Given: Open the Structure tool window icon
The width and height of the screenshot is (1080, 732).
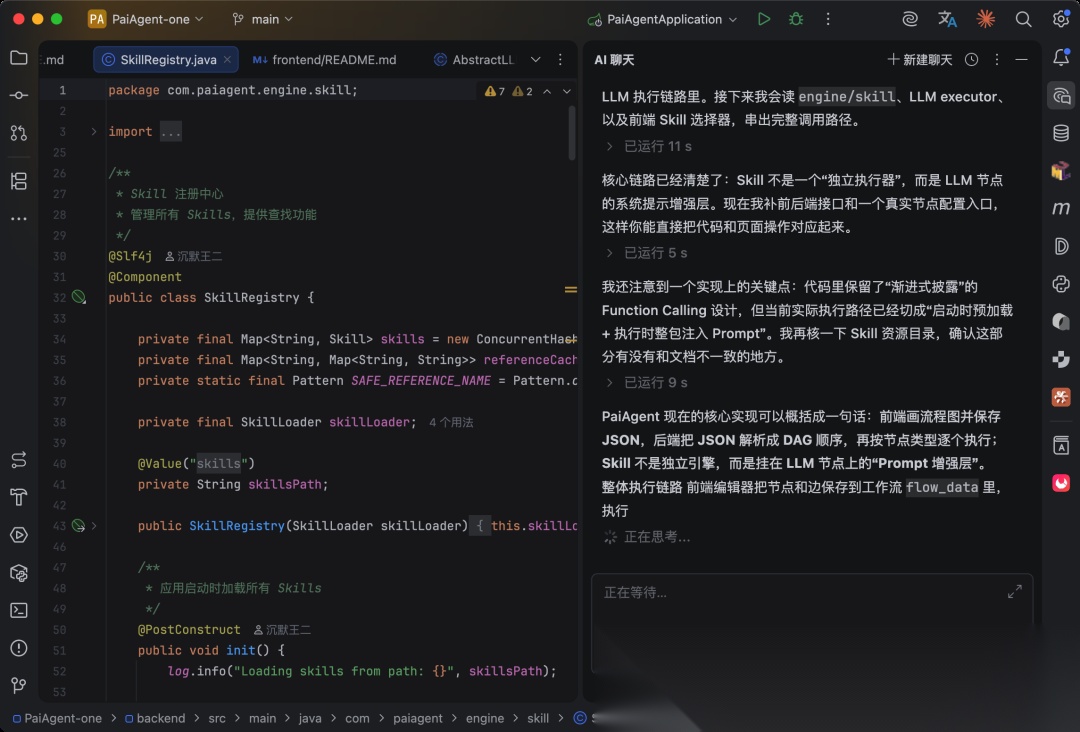Looking at the screenshot, I should click(x=19, y=181).
